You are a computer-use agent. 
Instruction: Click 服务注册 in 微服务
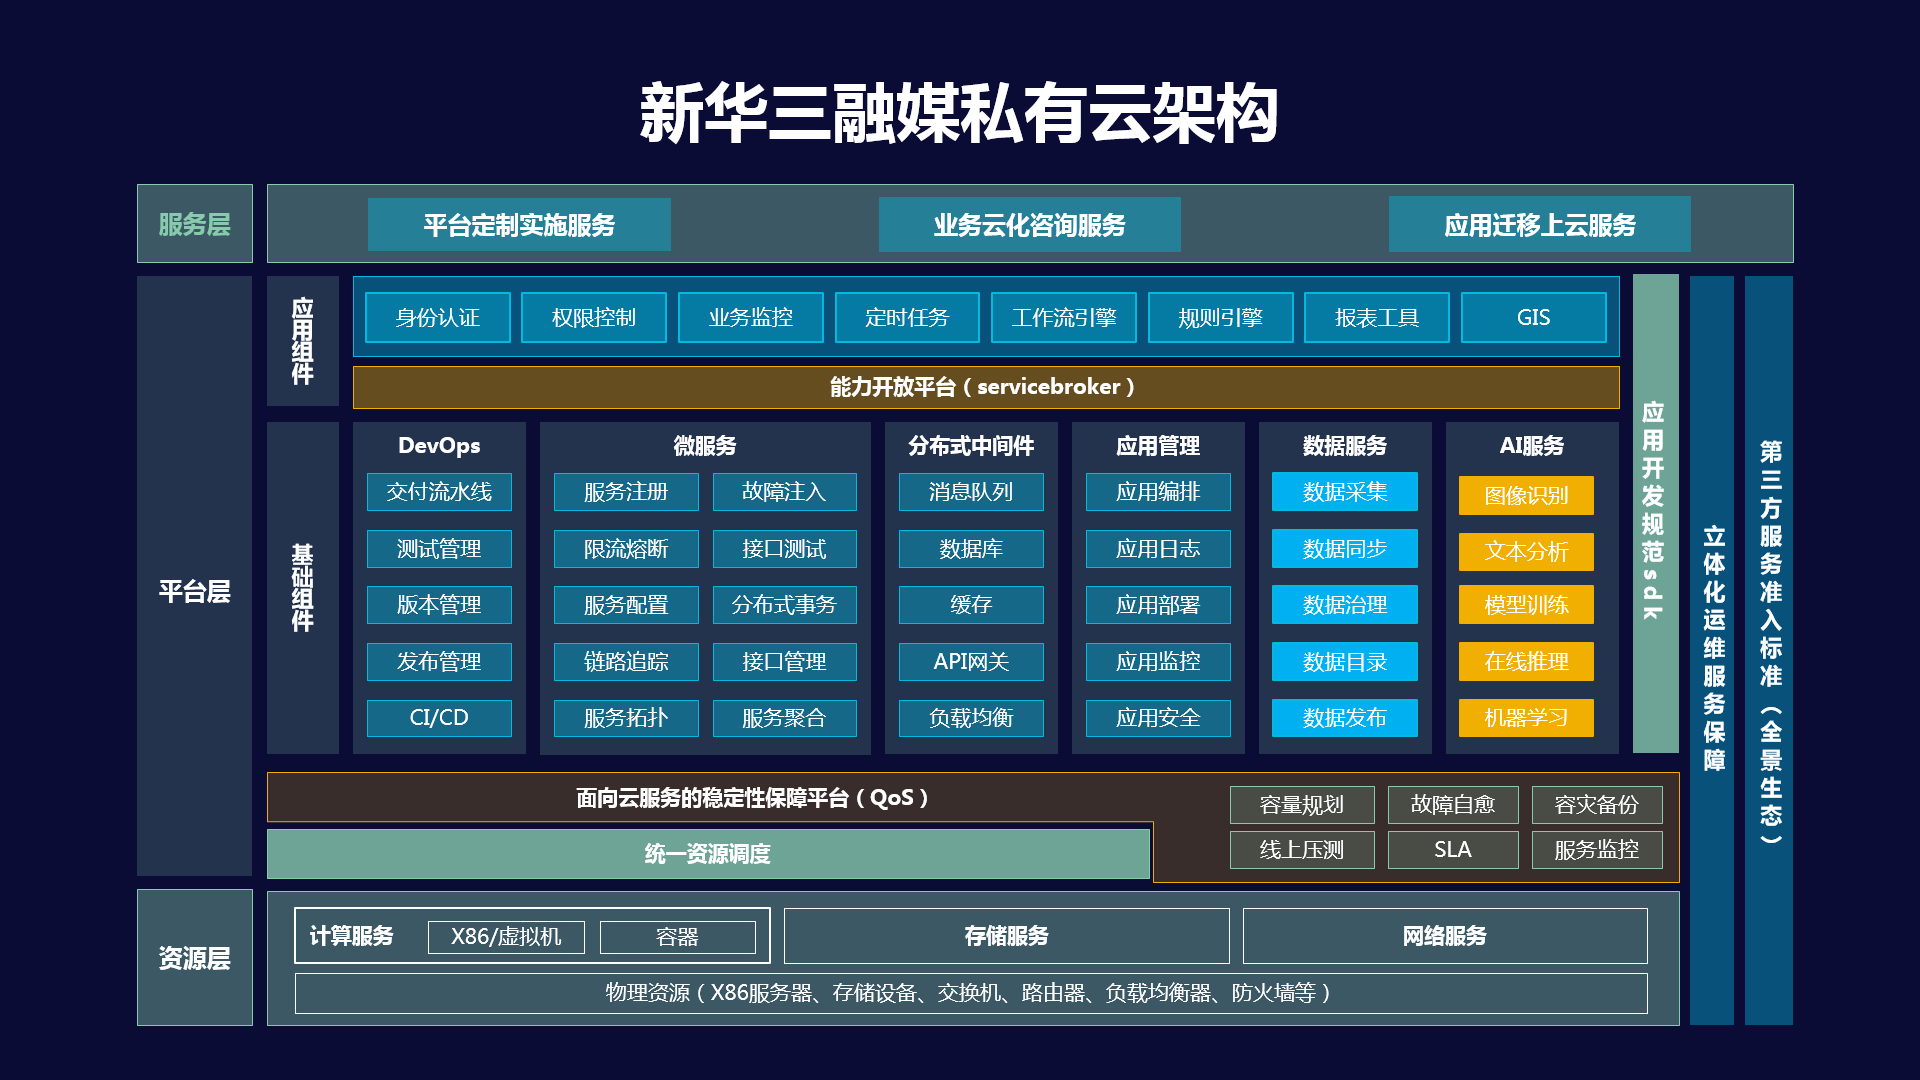626,492
